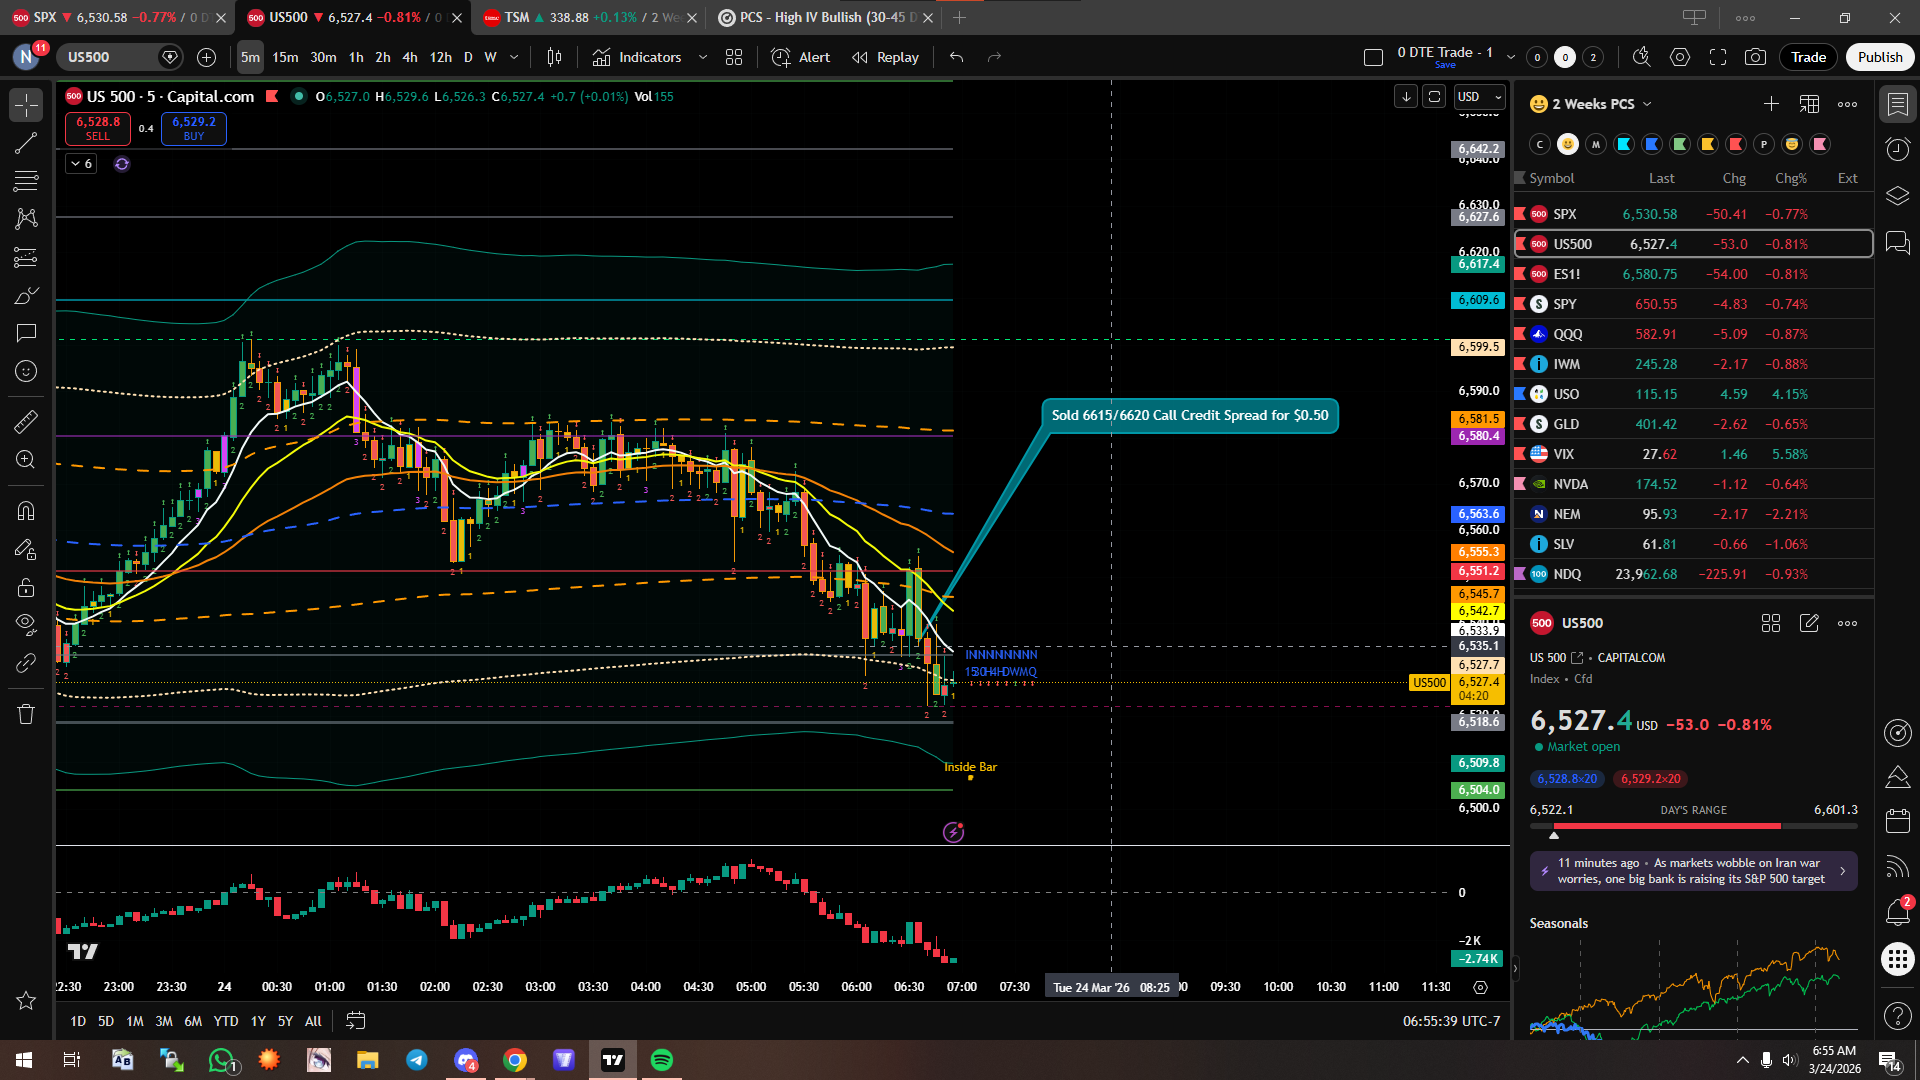Start bar Replay mode

pyautogui.click(x=886, y=57)
